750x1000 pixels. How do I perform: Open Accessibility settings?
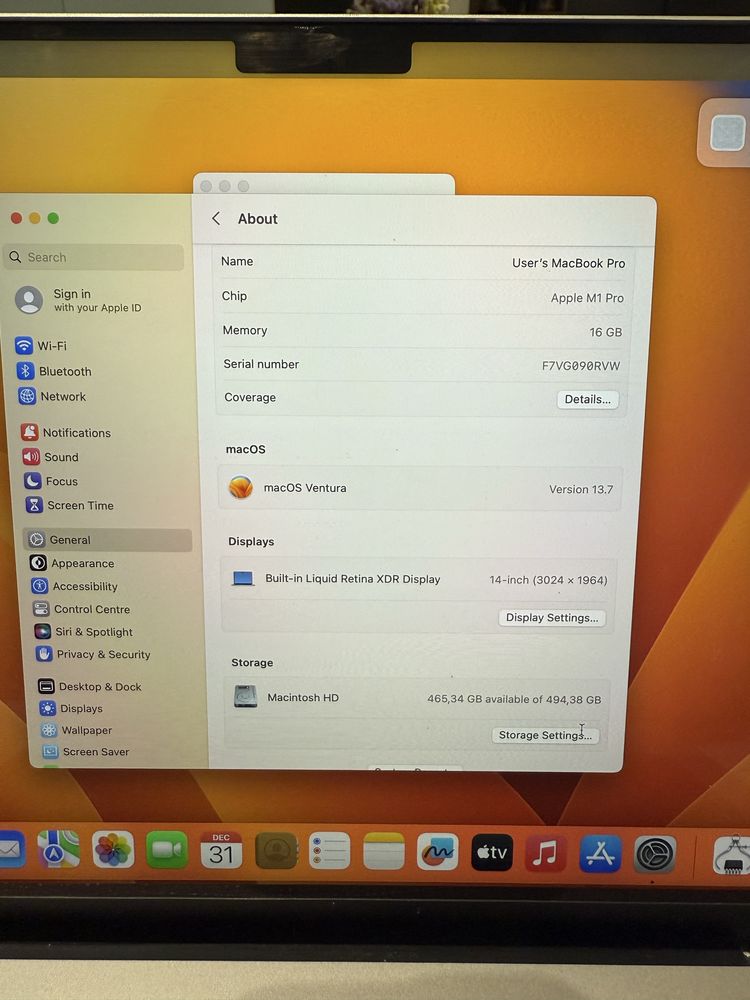[75, 586]
